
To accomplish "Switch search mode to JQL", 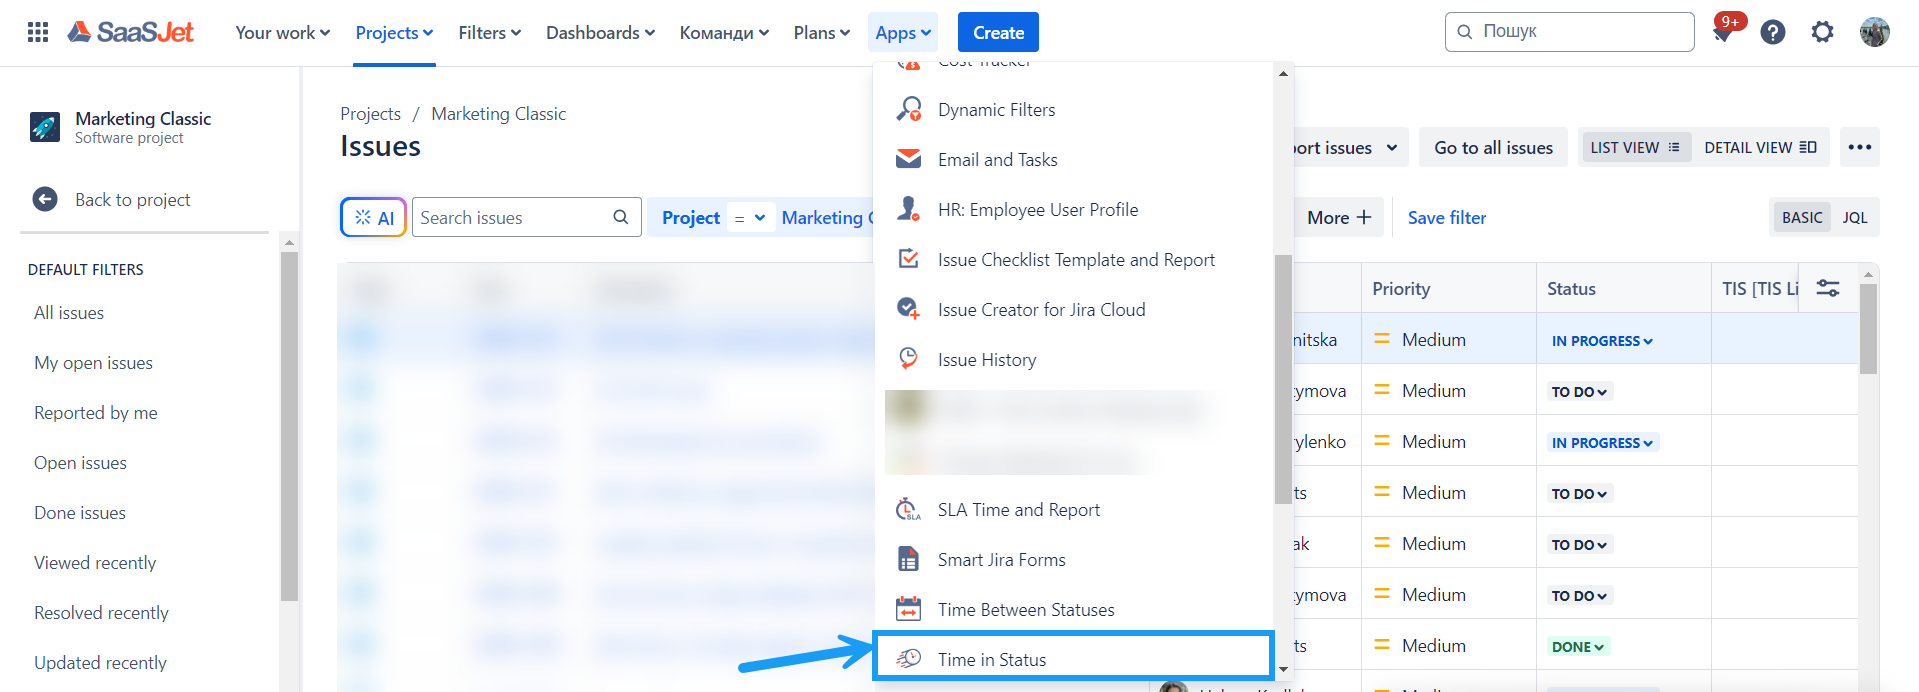I will [1855, 217].
